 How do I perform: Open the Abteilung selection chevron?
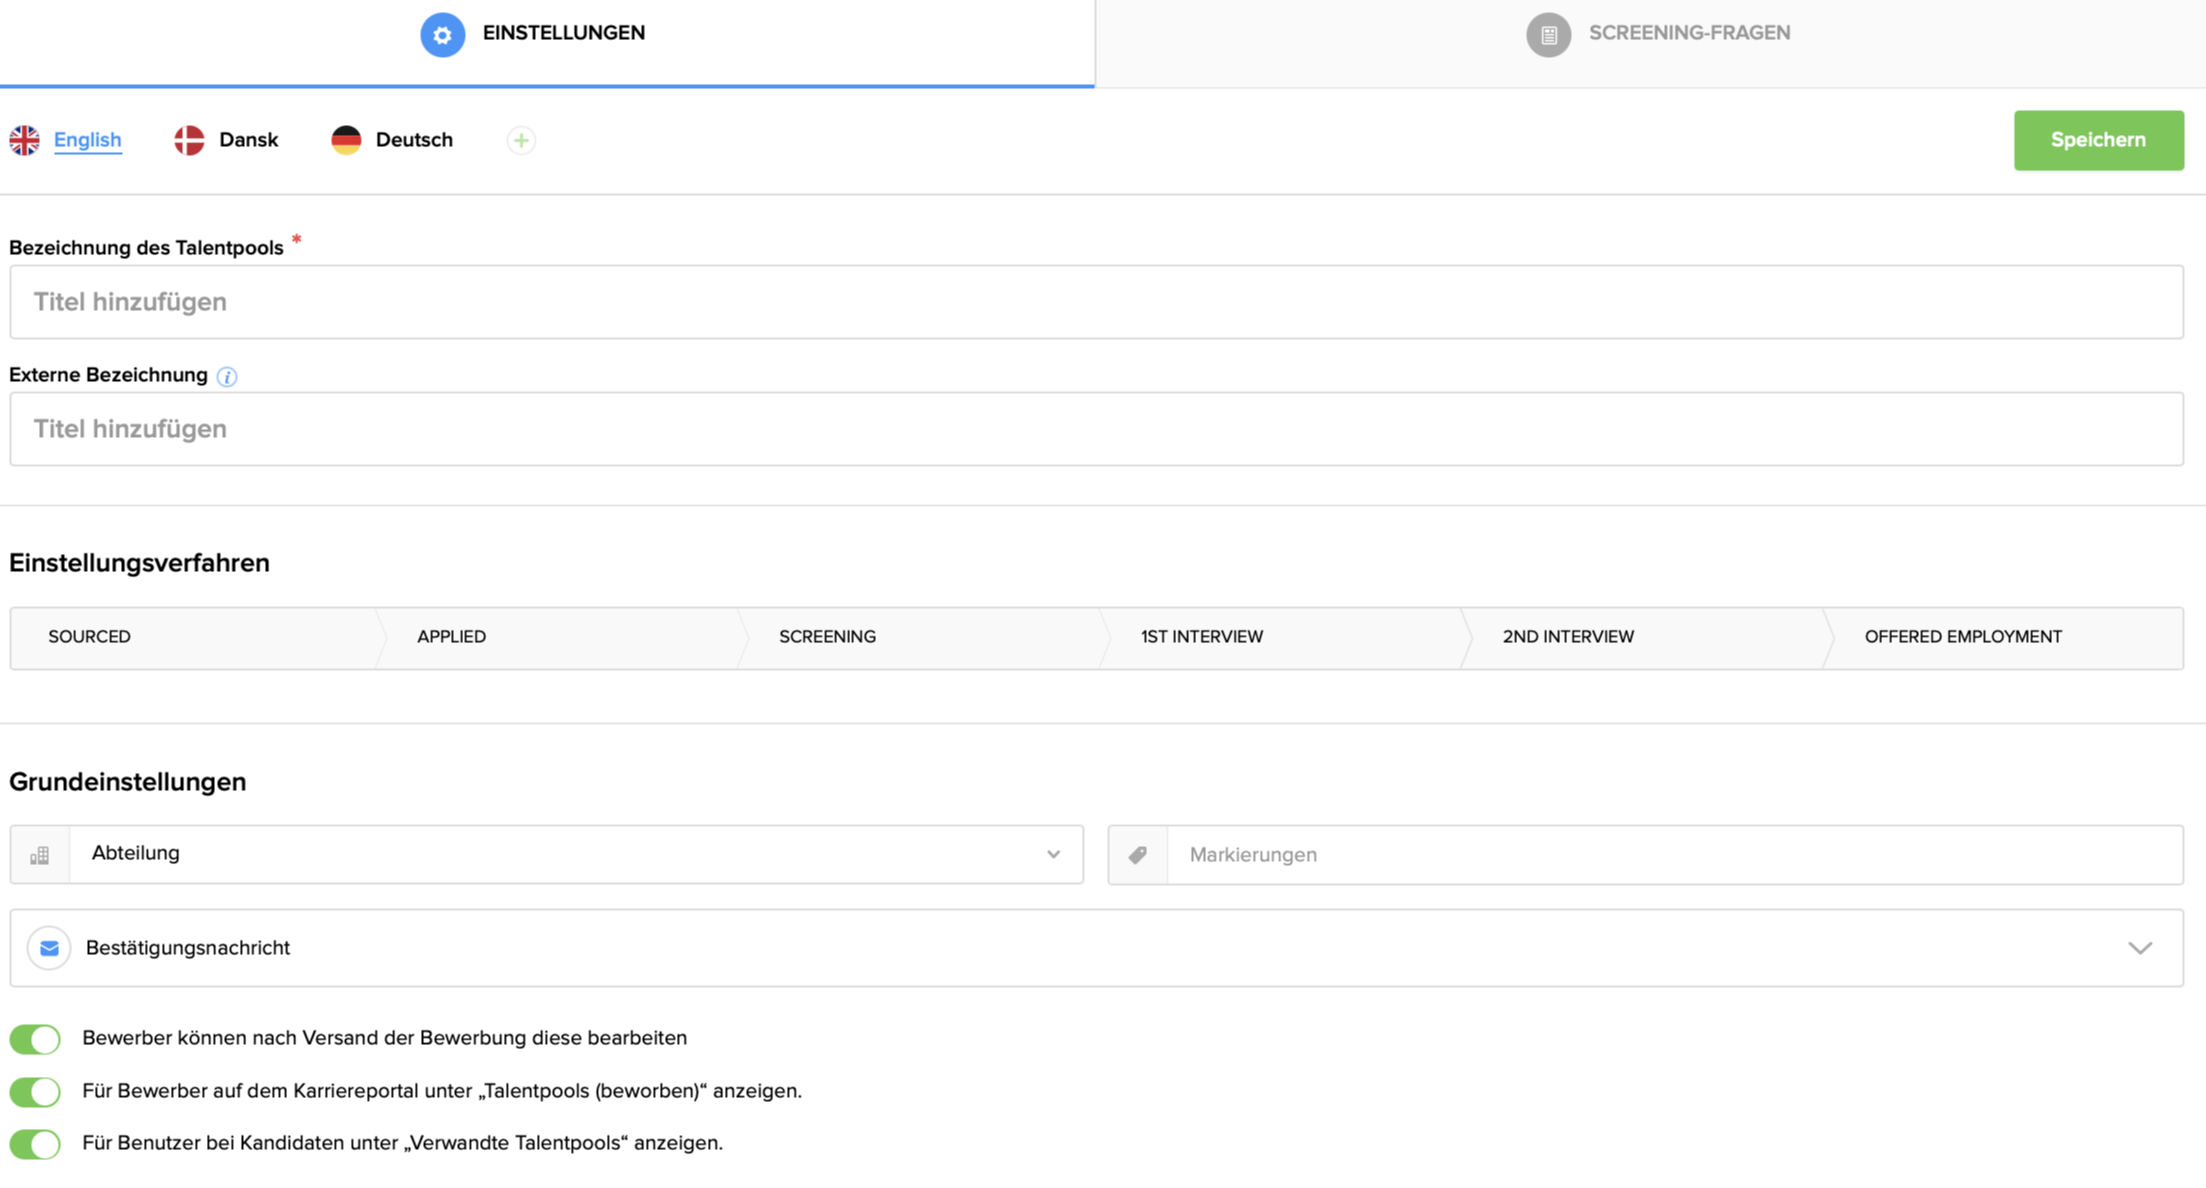click(1053, 854)
